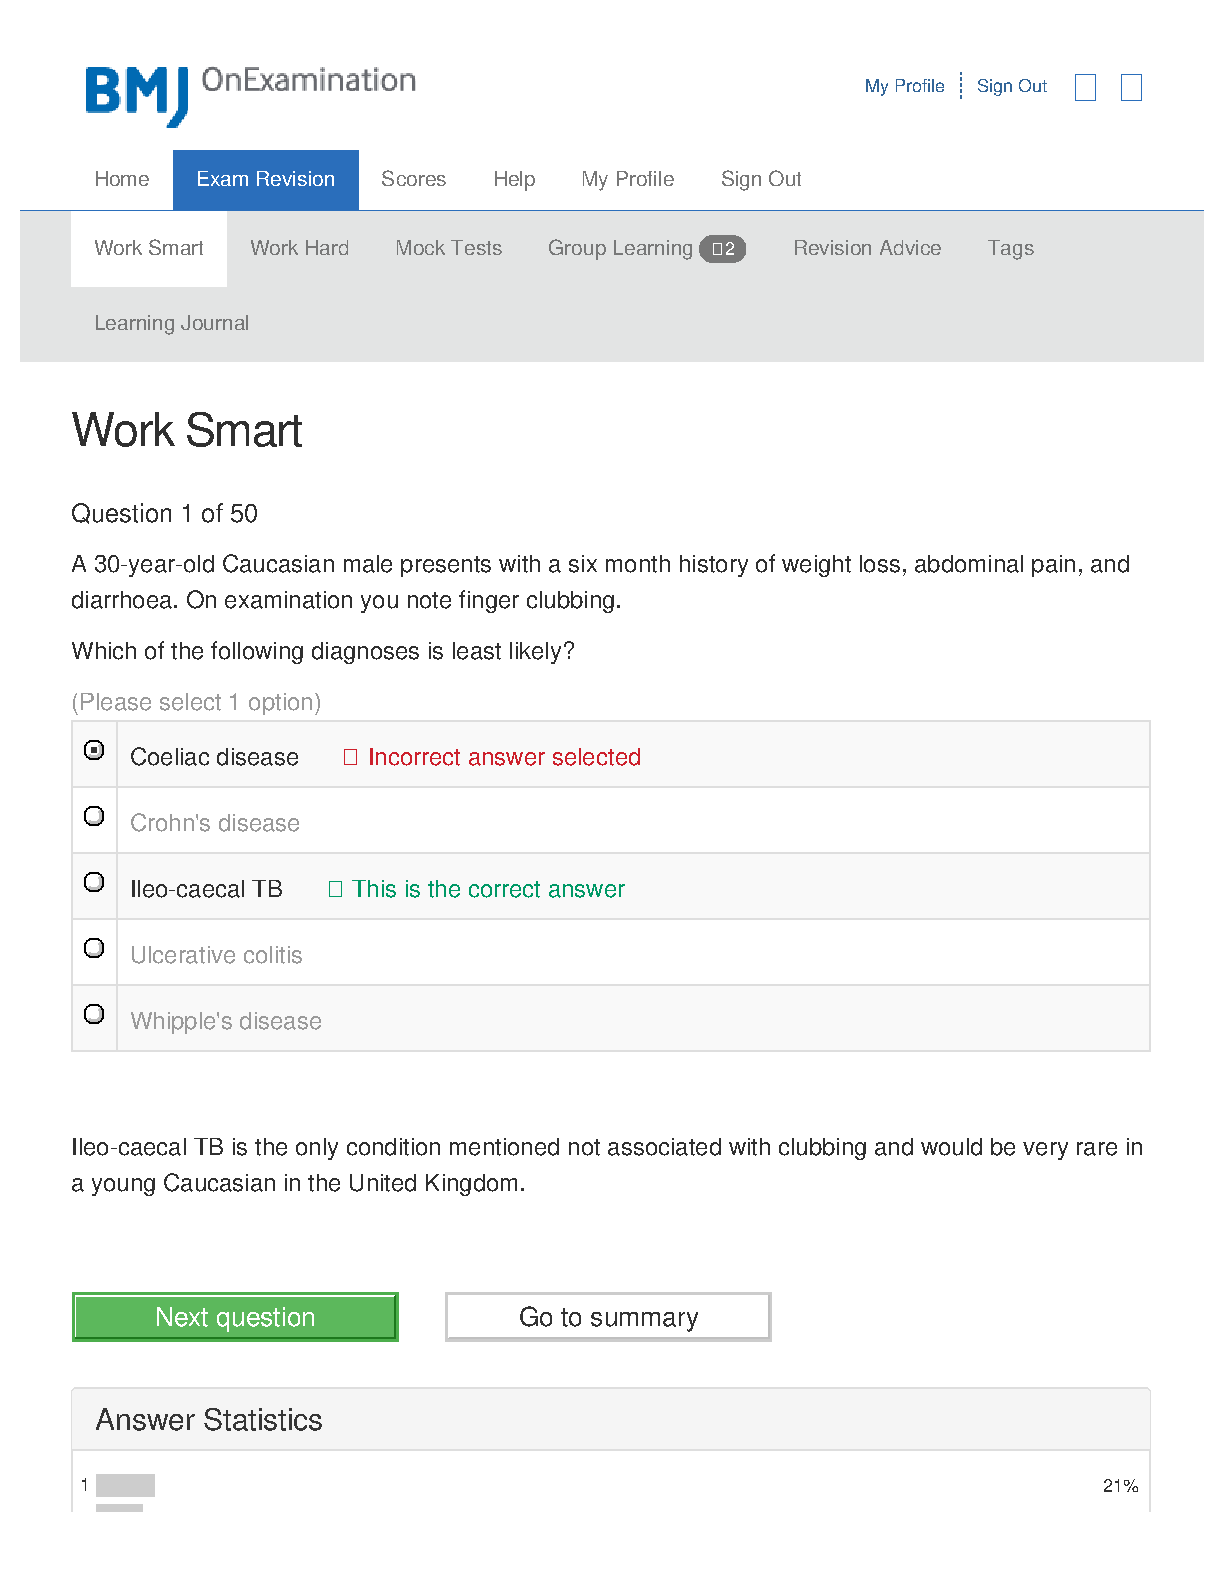This screenshot has width=1224, height=1584.
Task: Click the first answer statistics bar
Action: [x=125, y=1485]
